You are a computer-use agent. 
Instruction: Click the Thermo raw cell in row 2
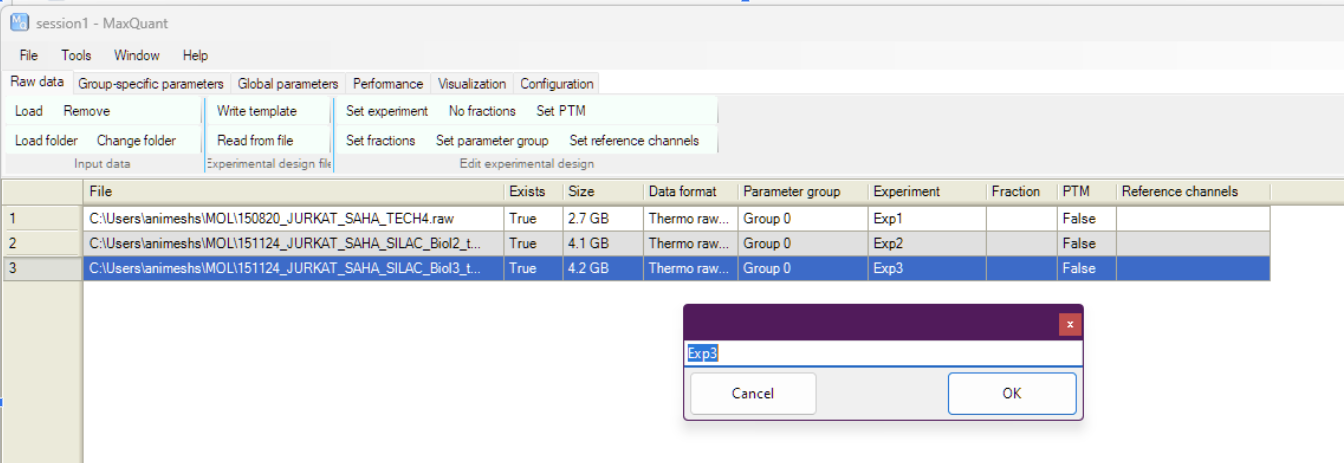click(690, 243)
